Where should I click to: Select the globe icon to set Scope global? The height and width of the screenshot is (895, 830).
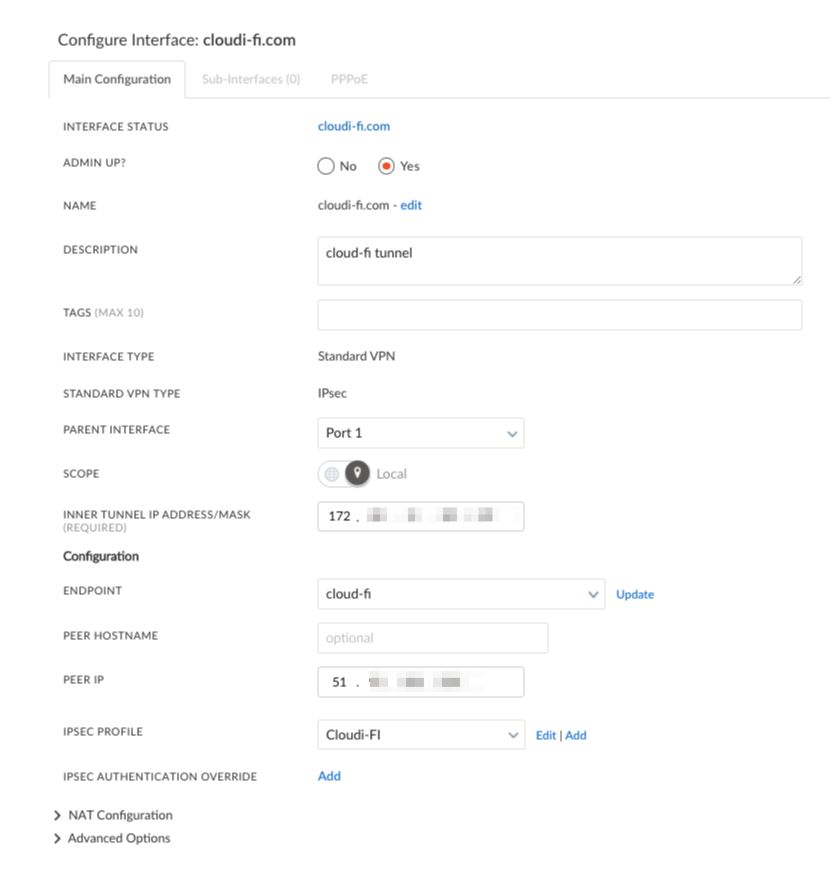point(330,473)
